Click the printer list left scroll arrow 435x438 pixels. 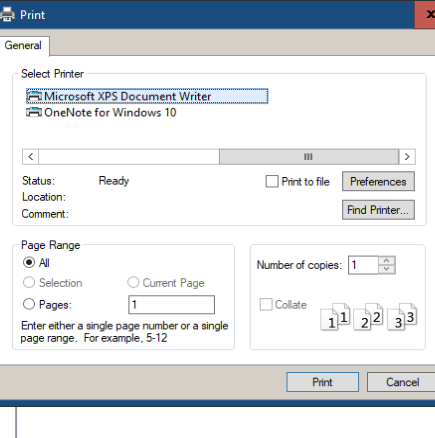click(31, 157)
